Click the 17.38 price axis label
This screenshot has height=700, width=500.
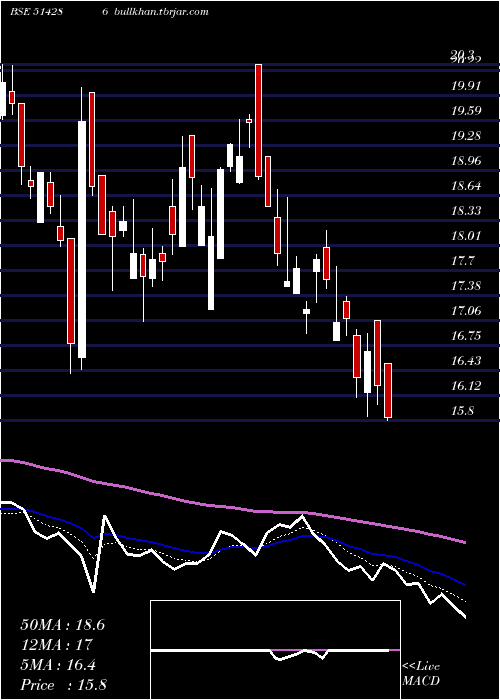(466, 285)
